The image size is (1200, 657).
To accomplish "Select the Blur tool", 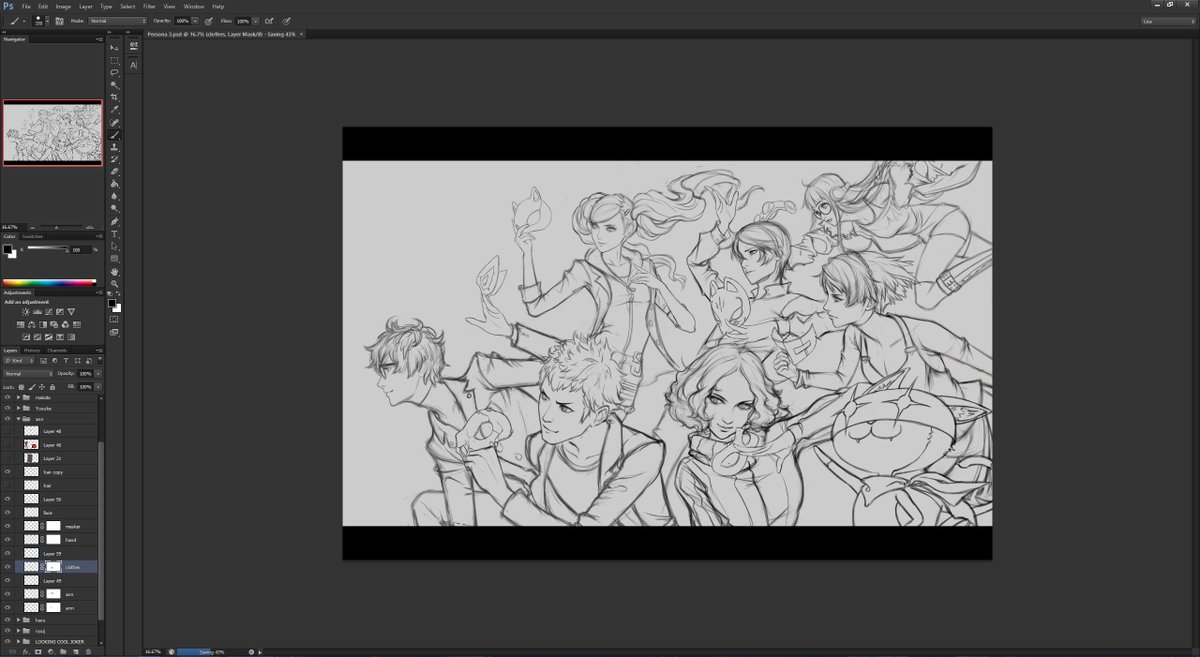I will point(114,196).
